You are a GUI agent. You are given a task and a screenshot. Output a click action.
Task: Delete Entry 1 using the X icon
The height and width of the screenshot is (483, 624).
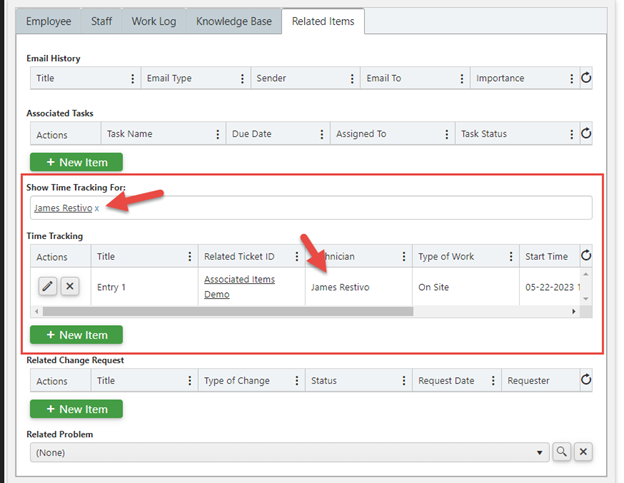click(x=70, y=287)
